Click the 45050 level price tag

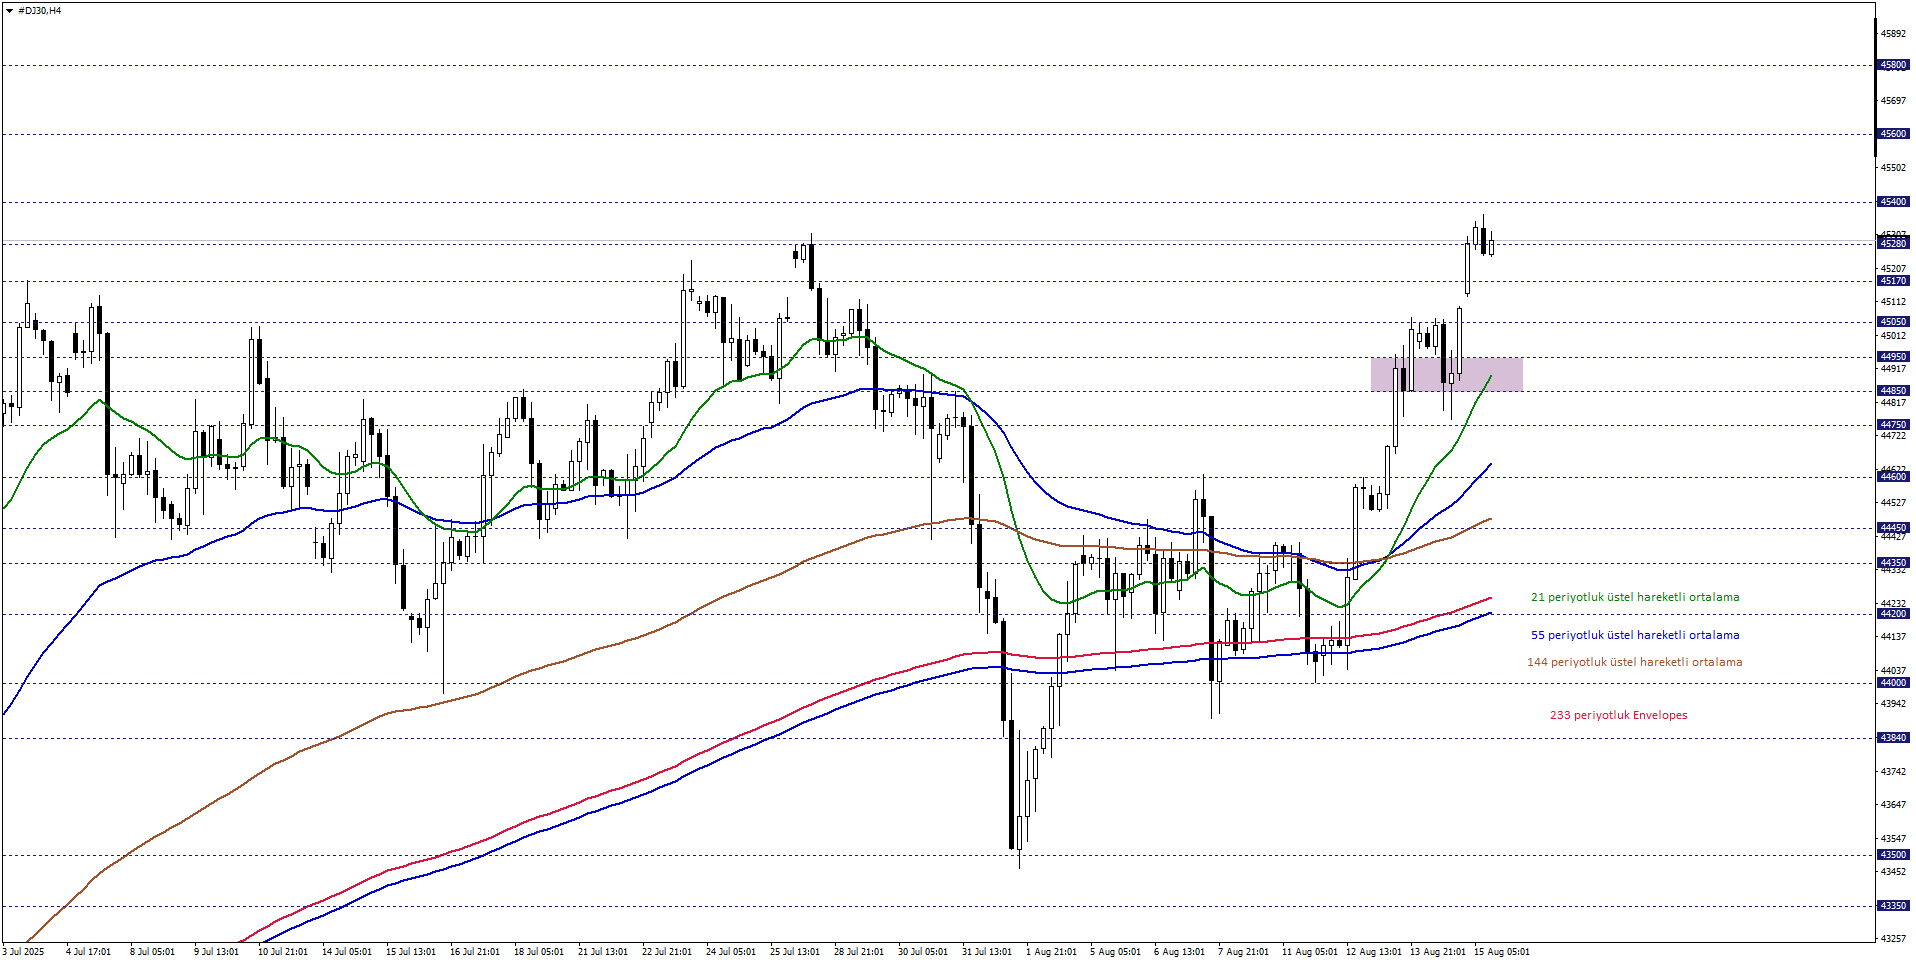(x=1893, y=322)
